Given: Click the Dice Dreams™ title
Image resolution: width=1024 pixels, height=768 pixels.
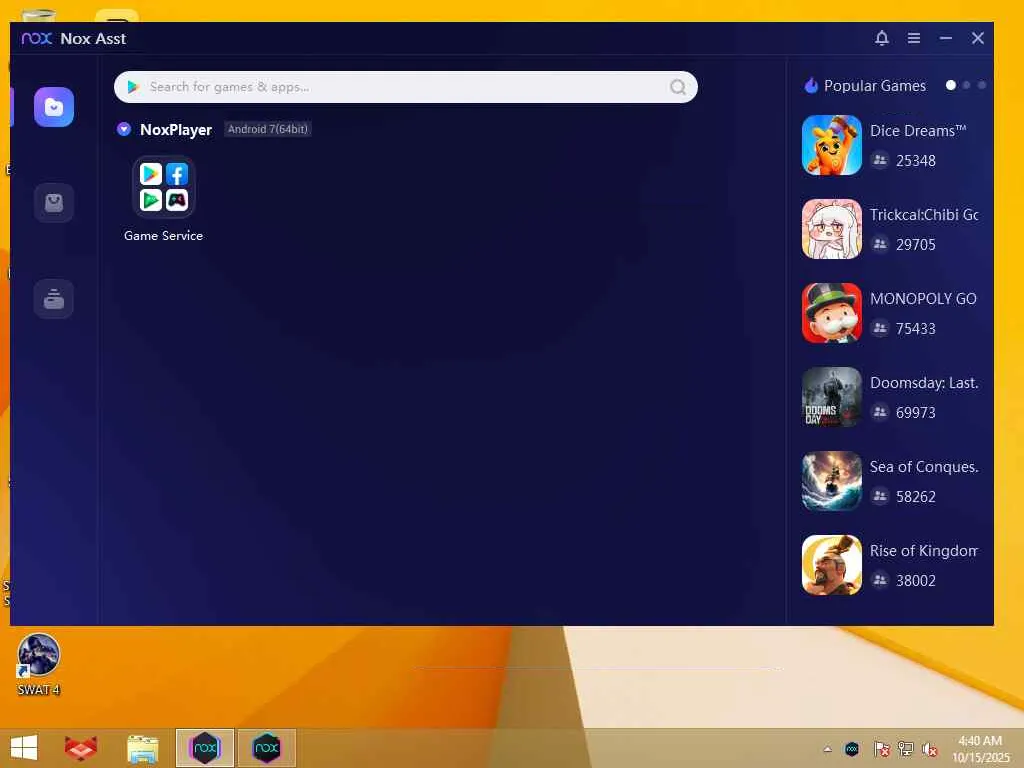Looking at the screenshot, I should pos(918,131).
